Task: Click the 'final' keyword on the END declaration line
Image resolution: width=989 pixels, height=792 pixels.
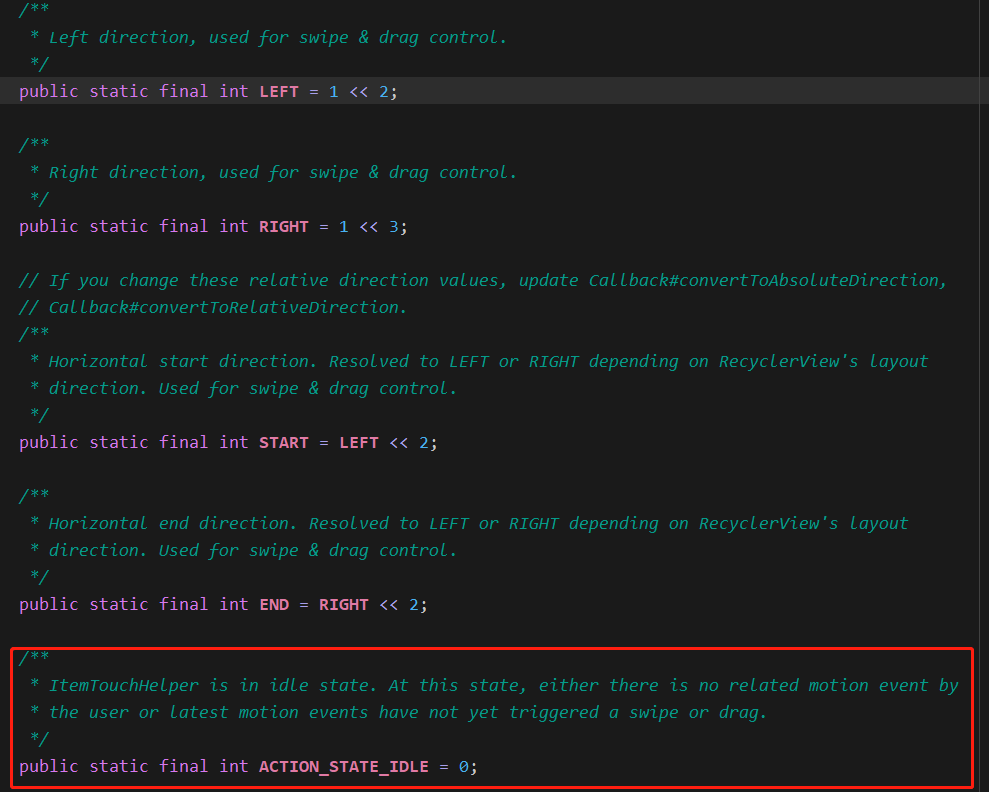Action: point(184,605)
